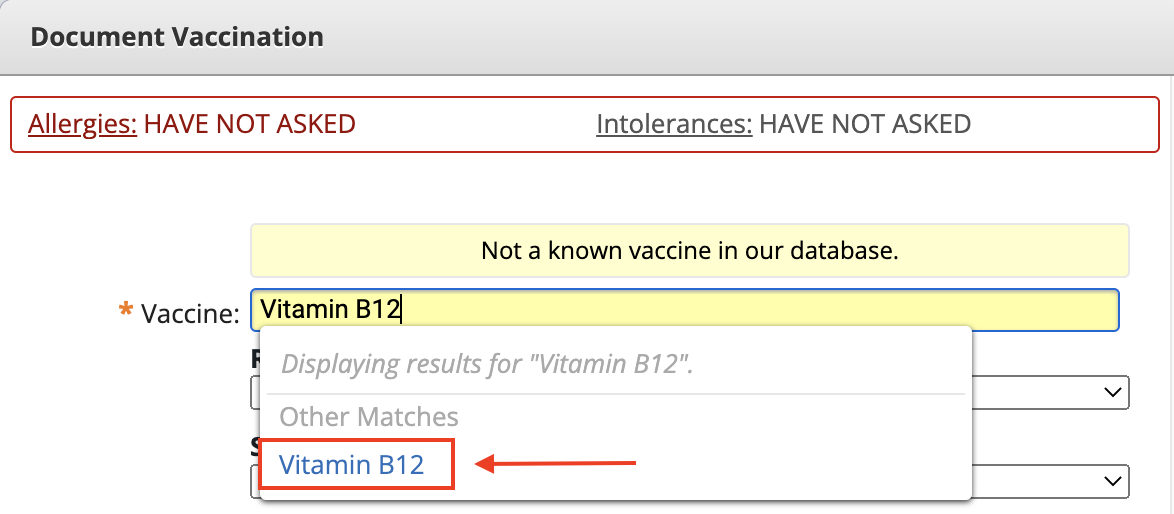The width and height of the screenshot is (1174, 514).
Task: Click HAVE NOT ASKED status next to Allergies
Action: 250,124
